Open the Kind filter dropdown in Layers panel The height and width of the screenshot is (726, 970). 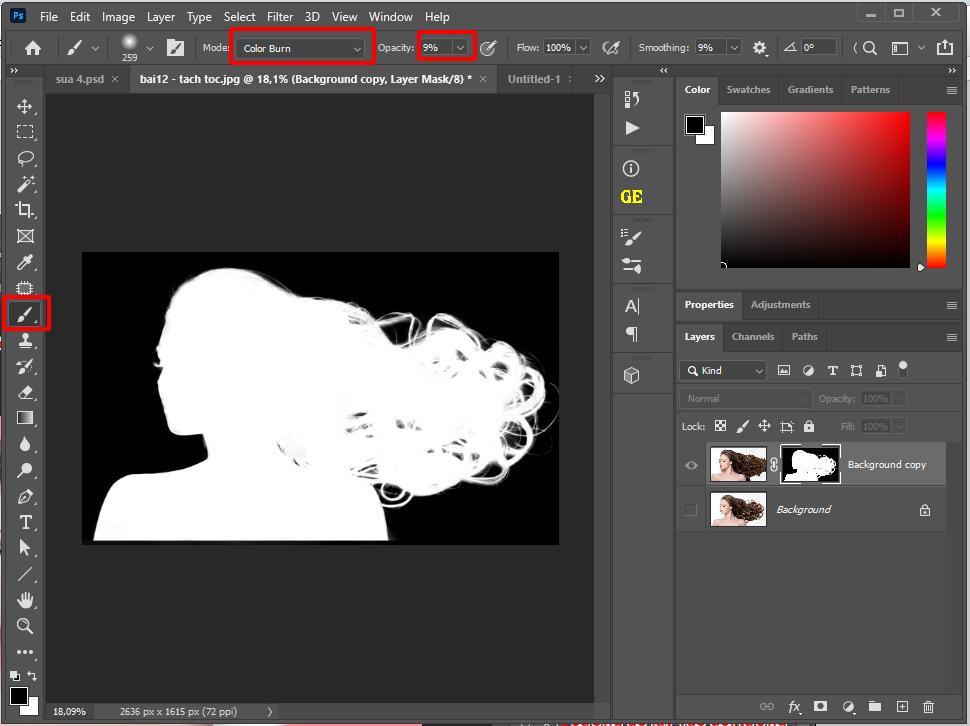click(x=722, y=370)
